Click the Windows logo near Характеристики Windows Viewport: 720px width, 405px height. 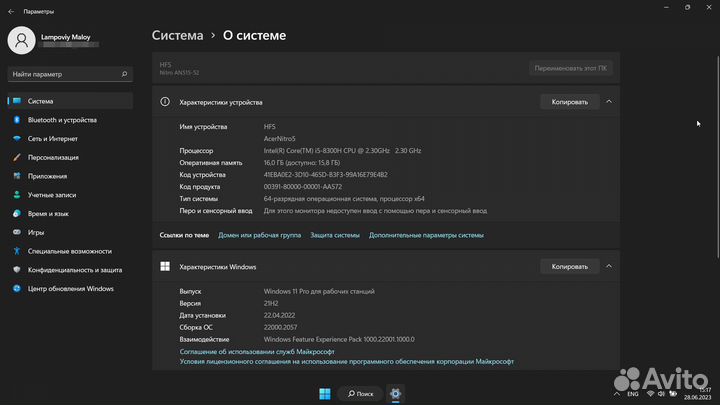pyautogui.click(x=165, y=266)
